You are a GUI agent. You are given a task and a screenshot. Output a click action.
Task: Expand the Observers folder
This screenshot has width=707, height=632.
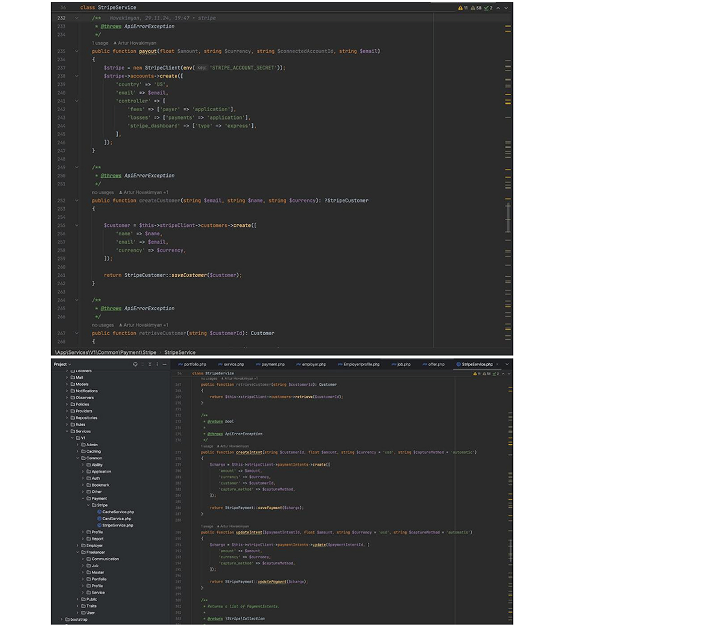[67, 398]
